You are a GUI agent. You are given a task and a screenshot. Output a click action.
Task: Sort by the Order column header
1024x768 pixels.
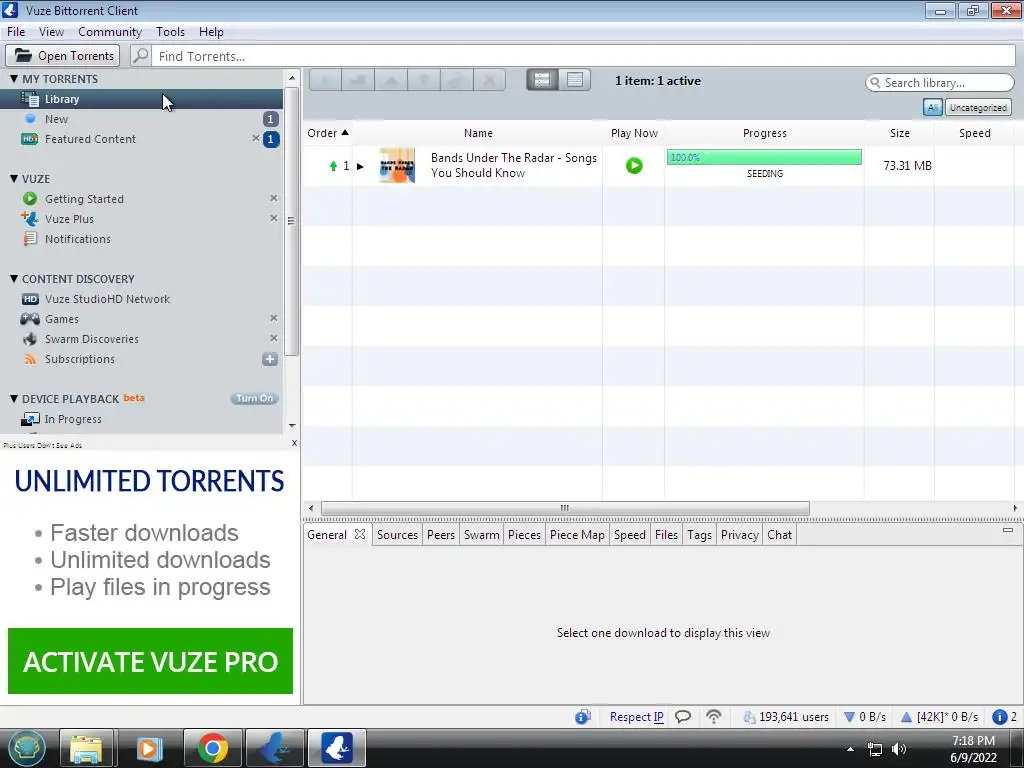[x=327, y=133]
